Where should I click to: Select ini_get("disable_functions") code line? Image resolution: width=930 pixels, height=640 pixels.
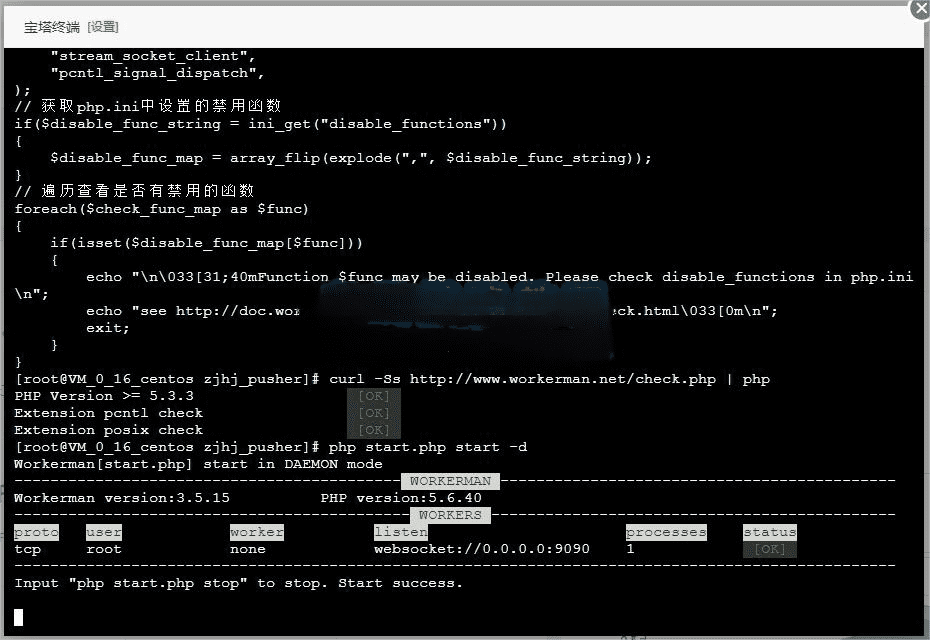260,124
